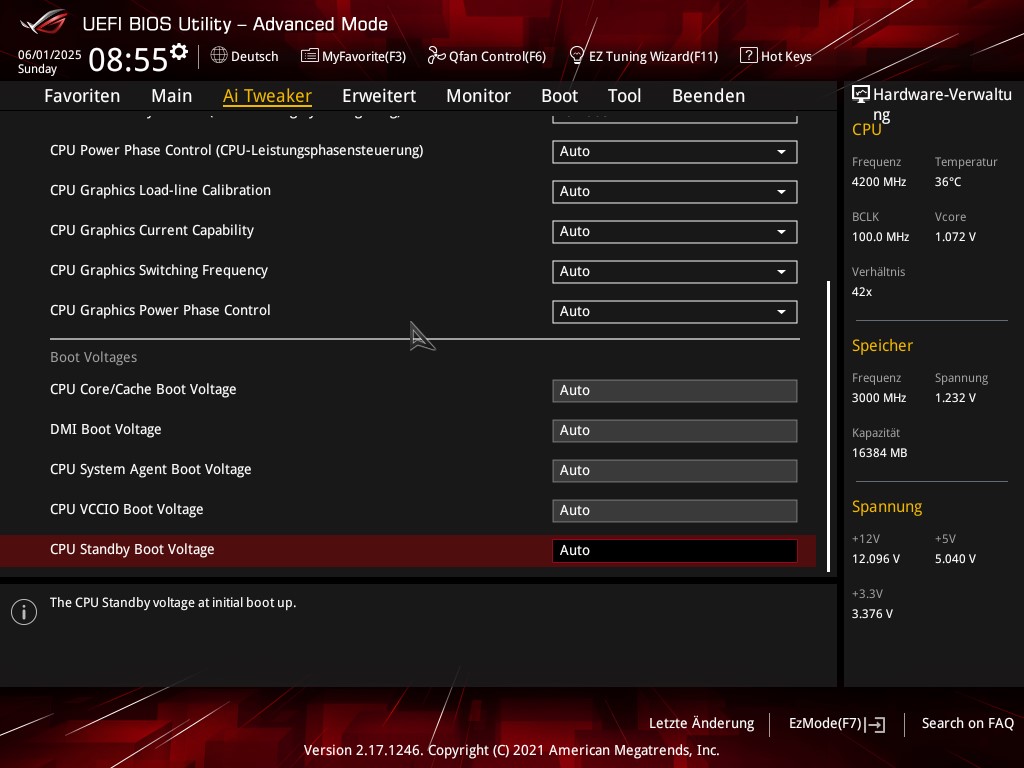Open Search on FAQ link

967,724
